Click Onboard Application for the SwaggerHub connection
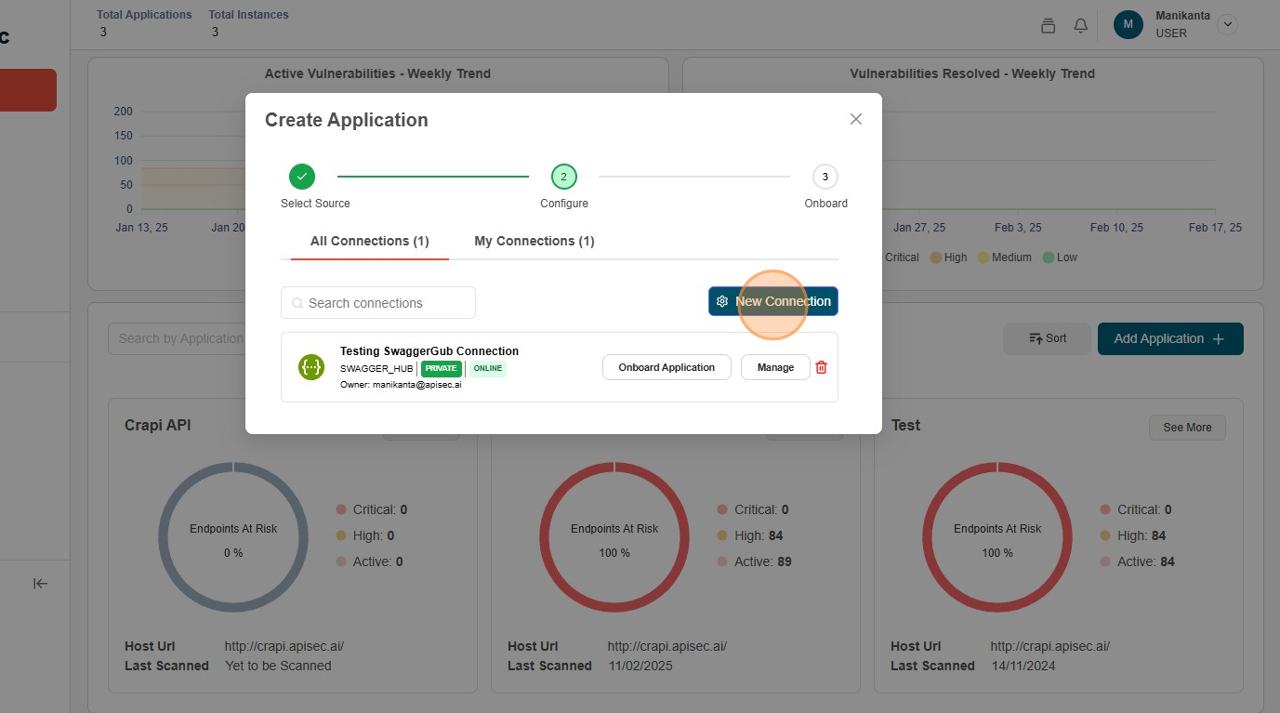This screenshot has width=1280, height=713. 666,367
